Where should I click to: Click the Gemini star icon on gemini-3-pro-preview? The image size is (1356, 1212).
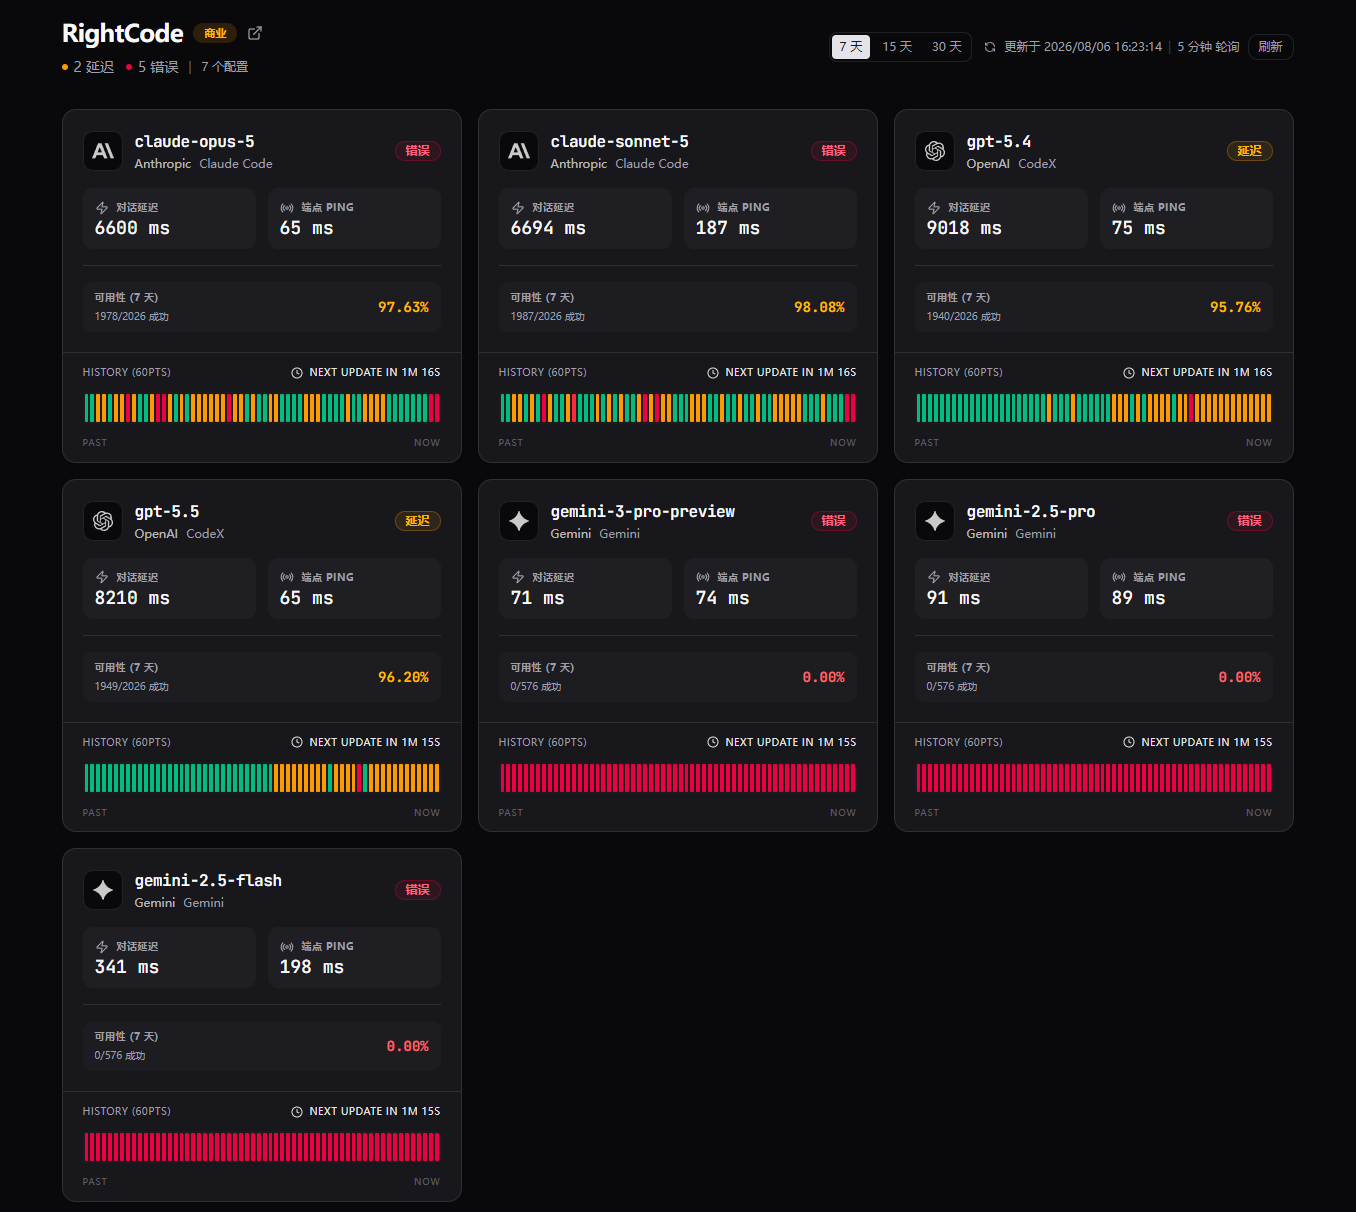pos(519,521)
